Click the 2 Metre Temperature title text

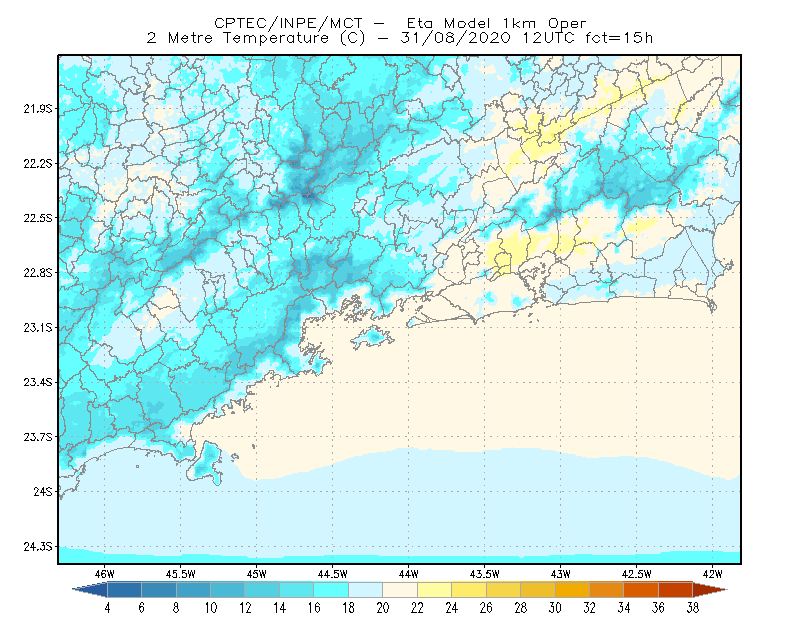238,38
